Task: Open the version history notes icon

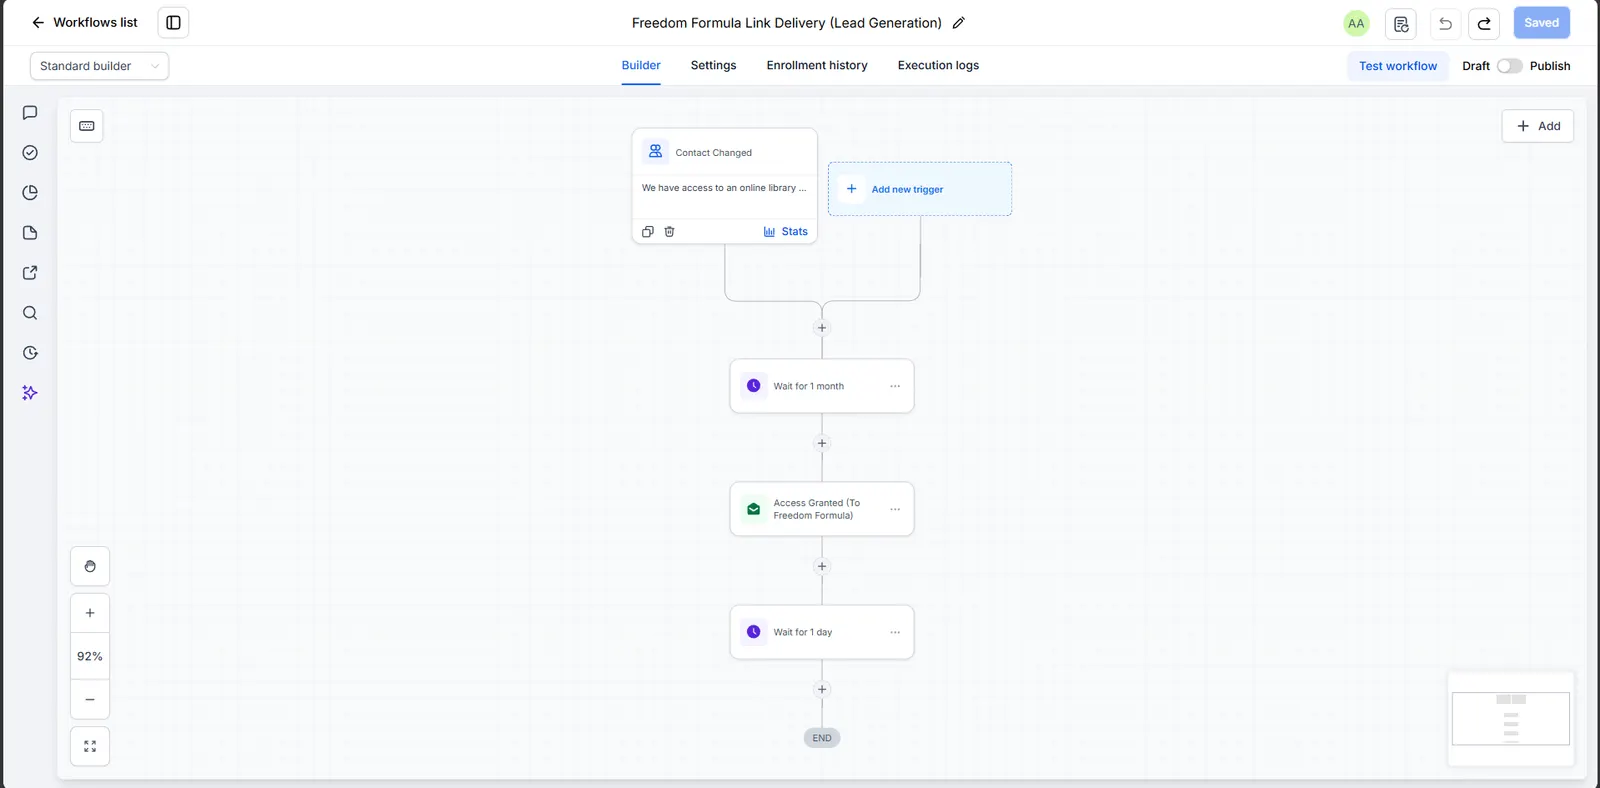Action: pyautogui.click(x=1400, y=23)
